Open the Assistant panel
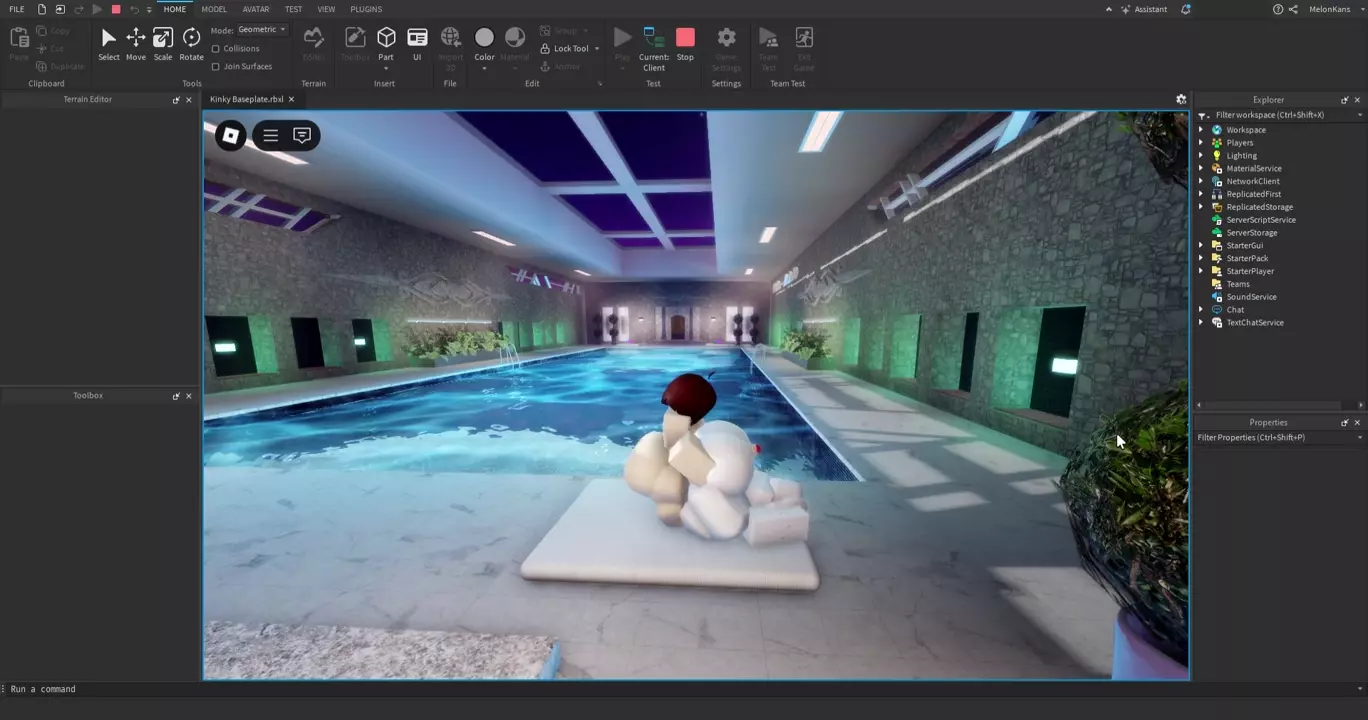This screenshot has height=720, width=1368. [x=1143, y=9]
